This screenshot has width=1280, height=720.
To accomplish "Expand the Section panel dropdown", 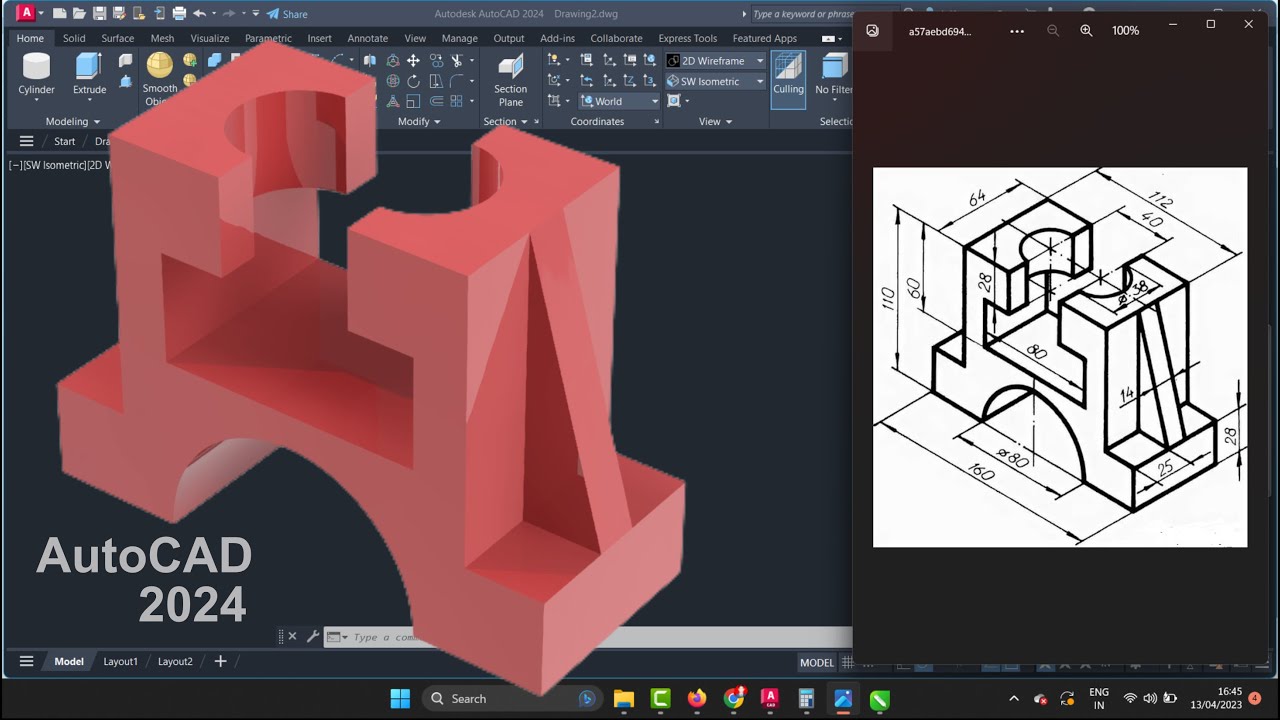I will [x=506, y=121].
